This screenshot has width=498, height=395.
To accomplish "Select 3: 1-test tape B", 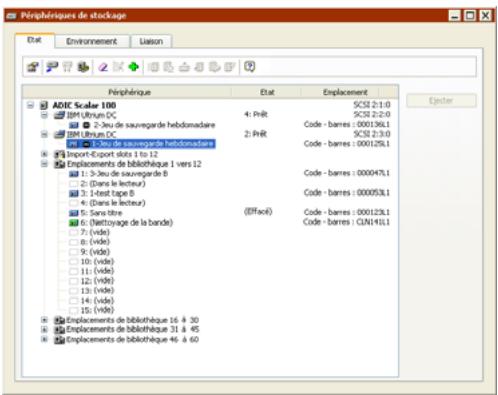I will click(108, 193).
